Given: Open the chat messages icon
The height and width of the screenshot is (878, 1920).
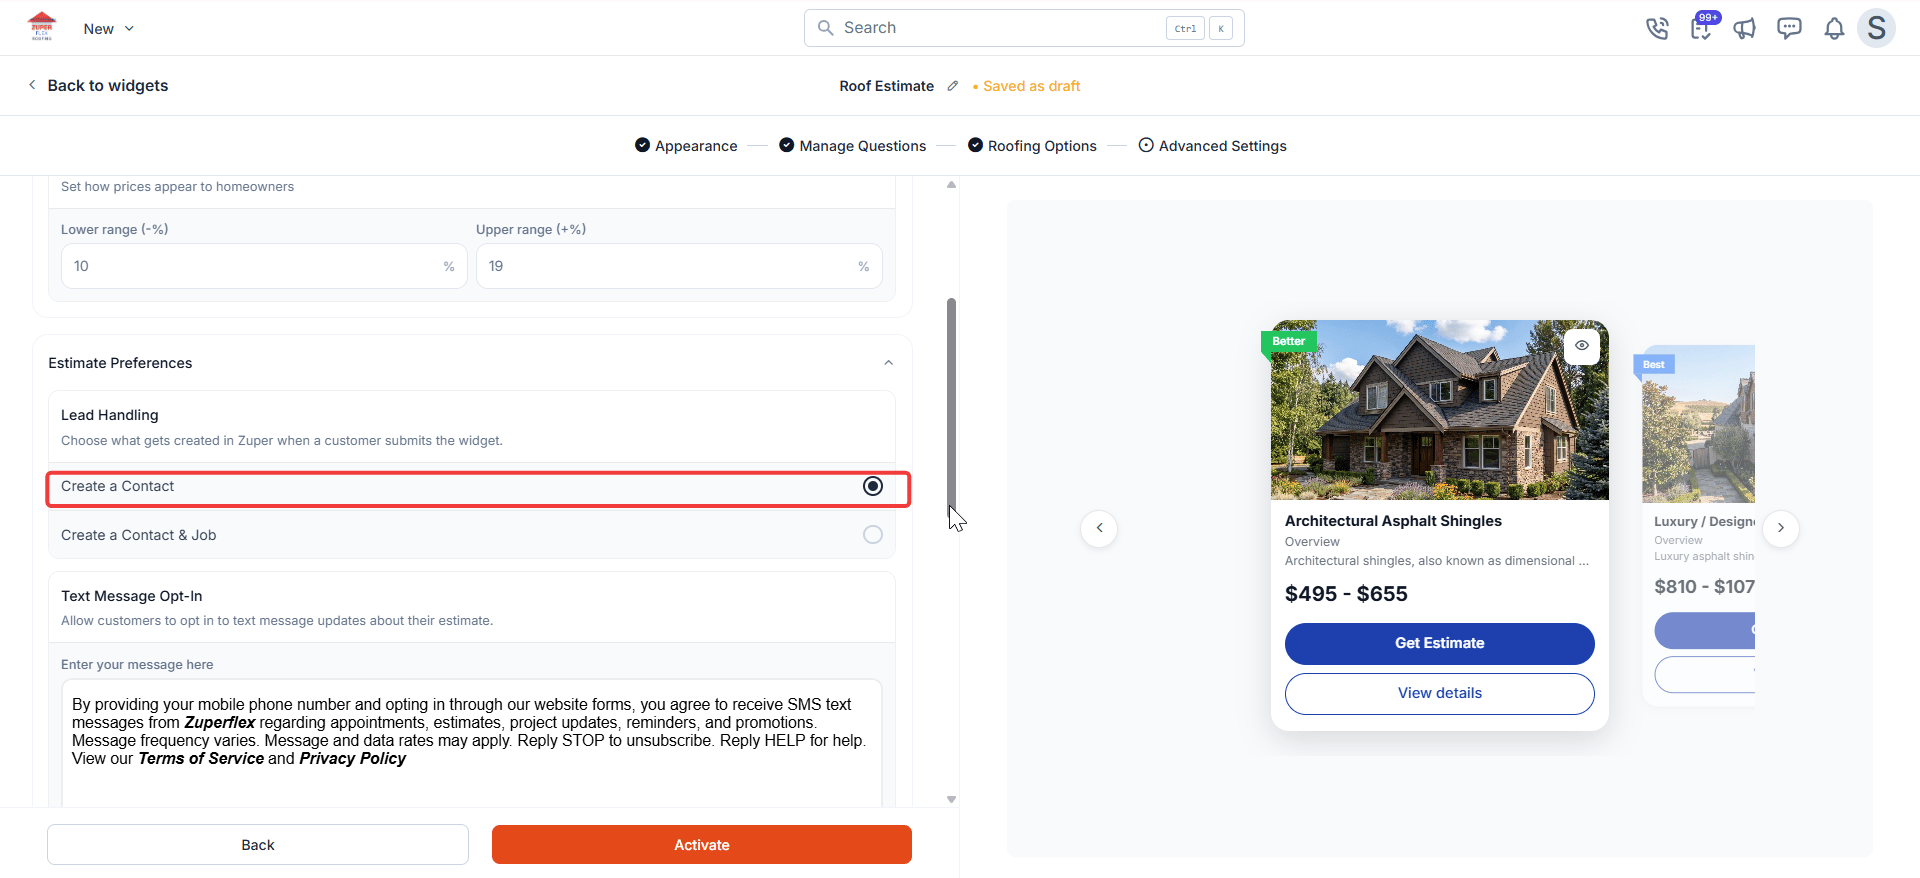Looking at the screenshot, I should coord(1789,28).
